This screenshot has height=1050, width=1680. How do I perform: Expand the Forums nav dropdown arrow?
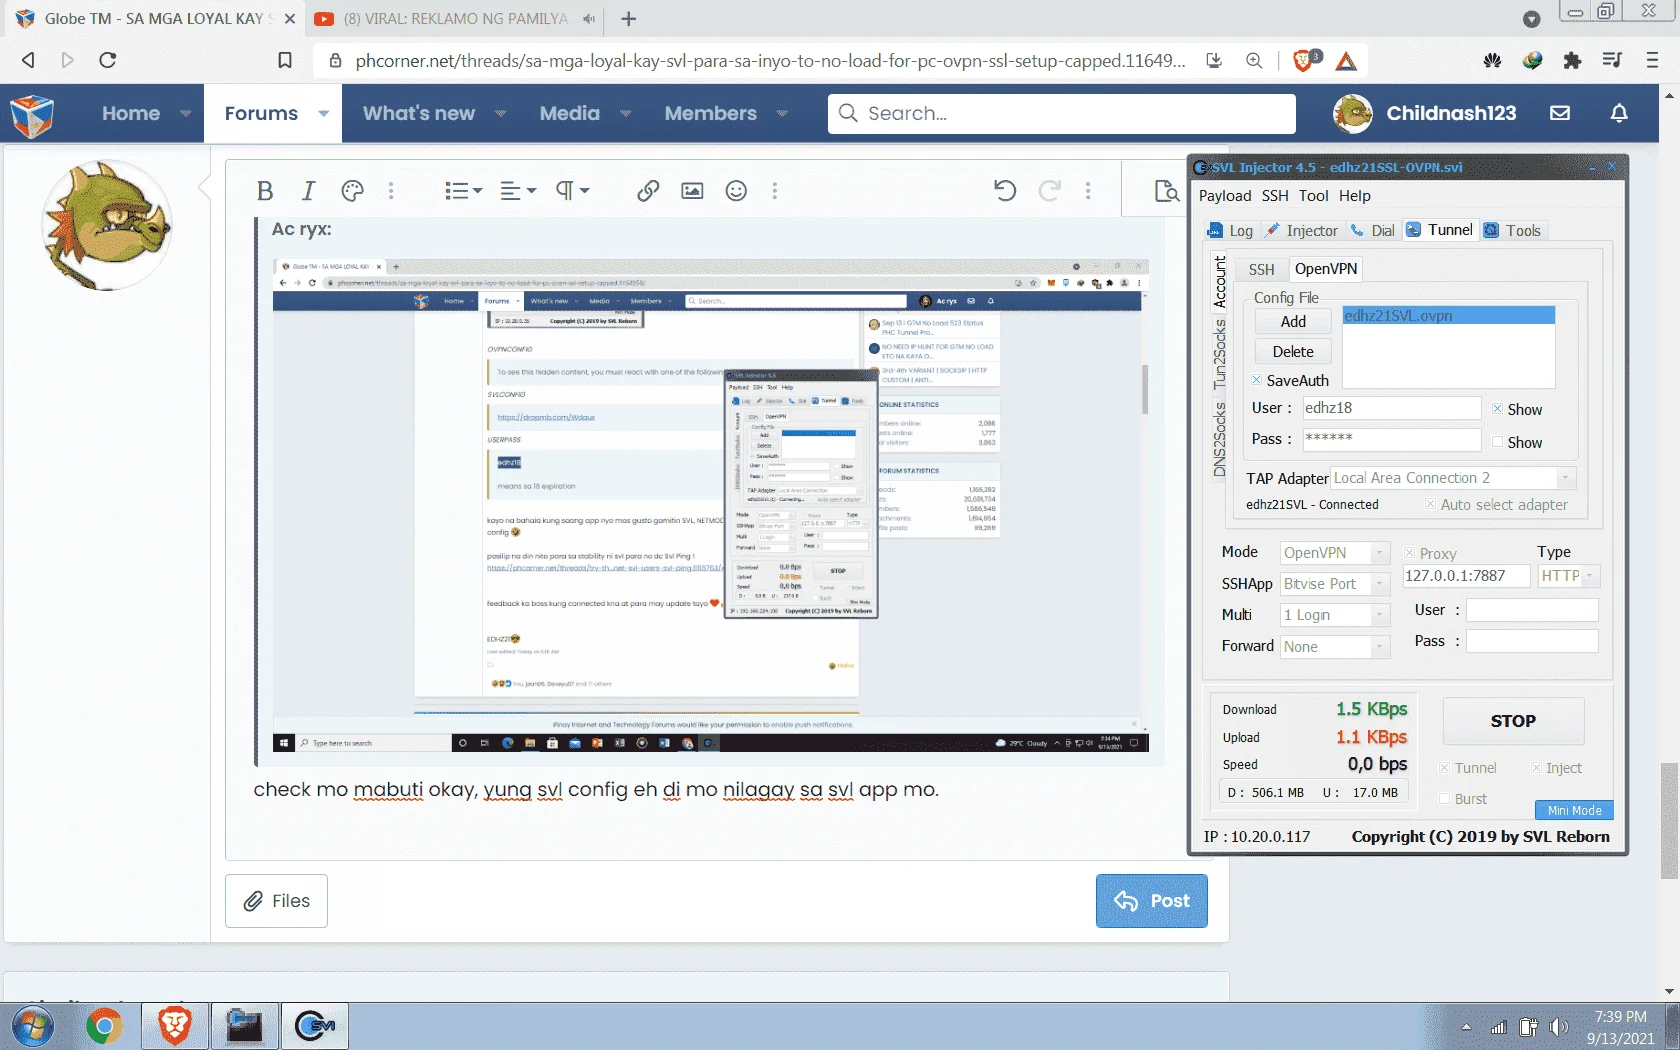coord(323,113)
